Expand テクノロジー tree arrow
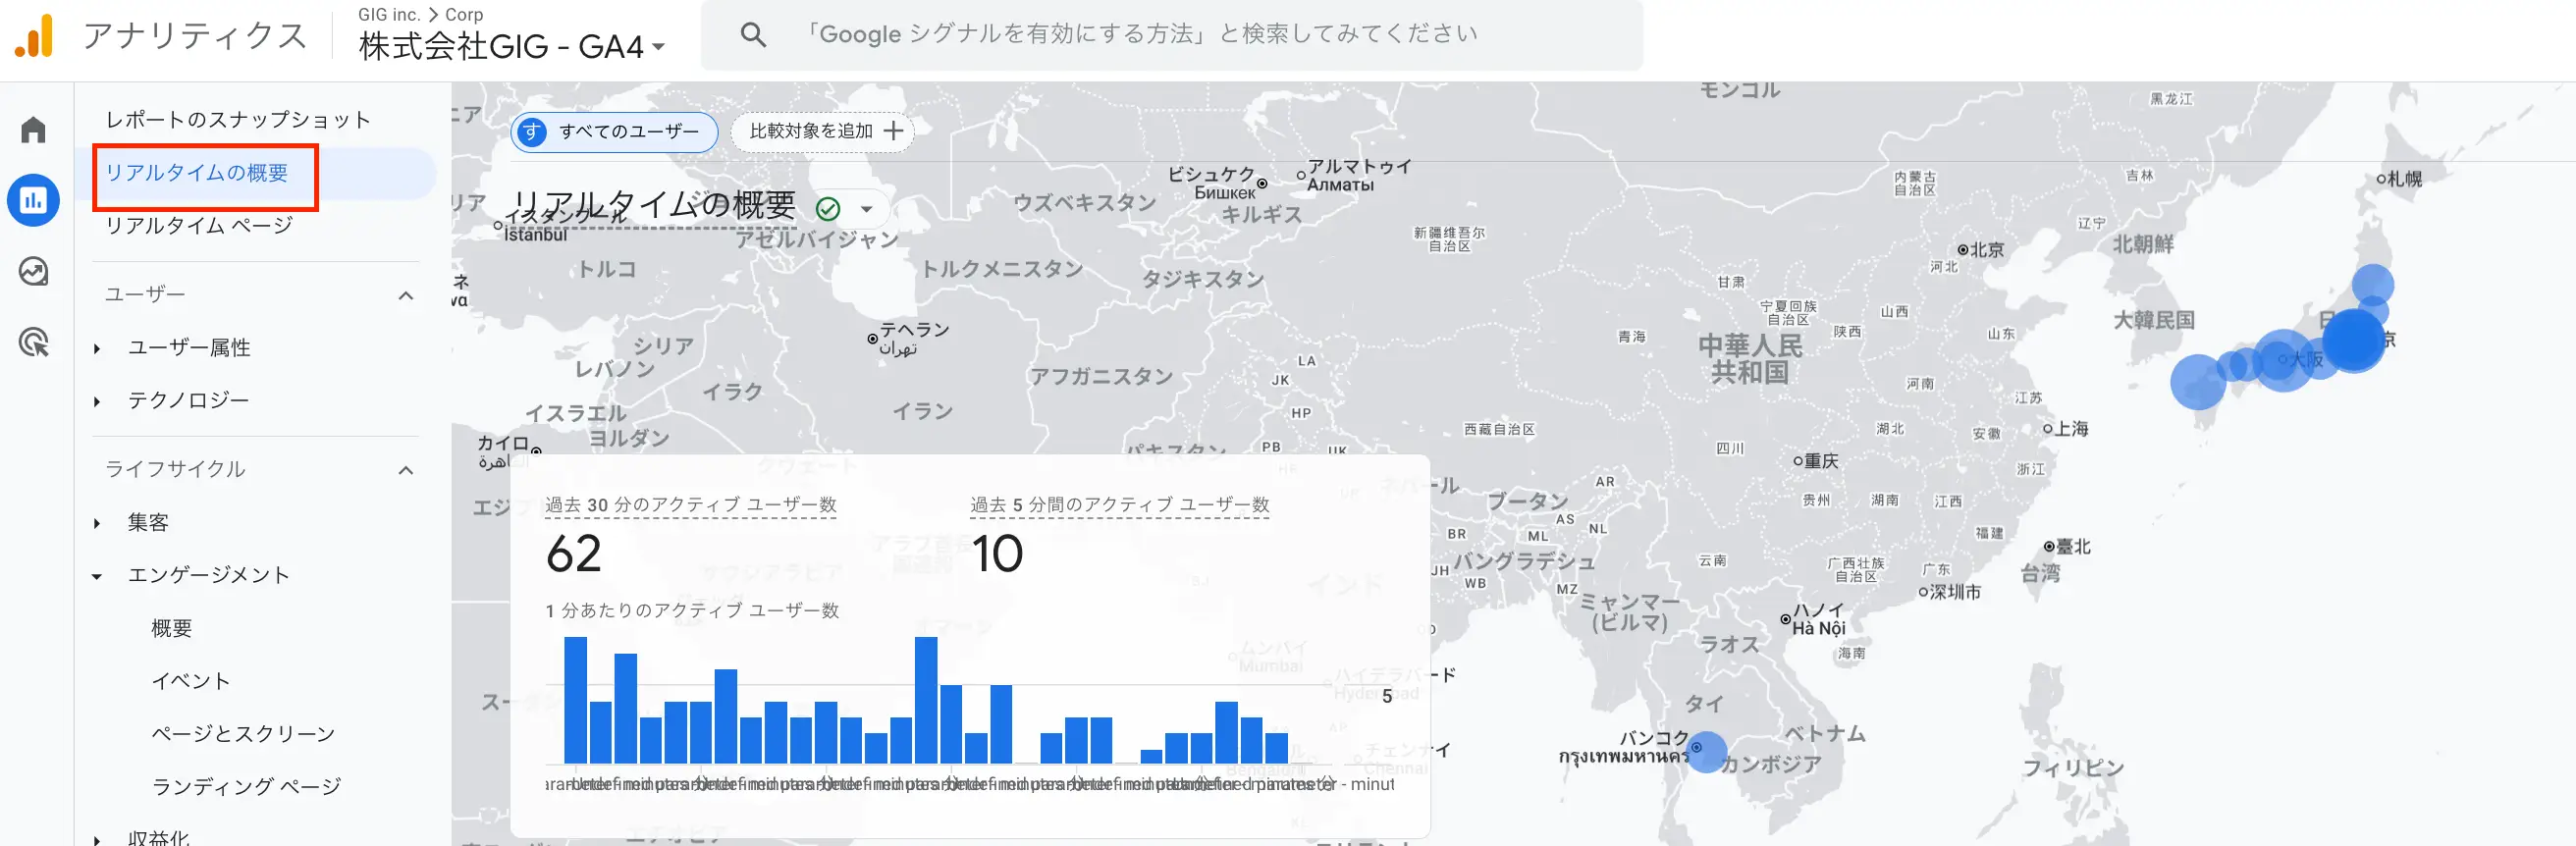 pyautogui.click(x=97, y=402)
